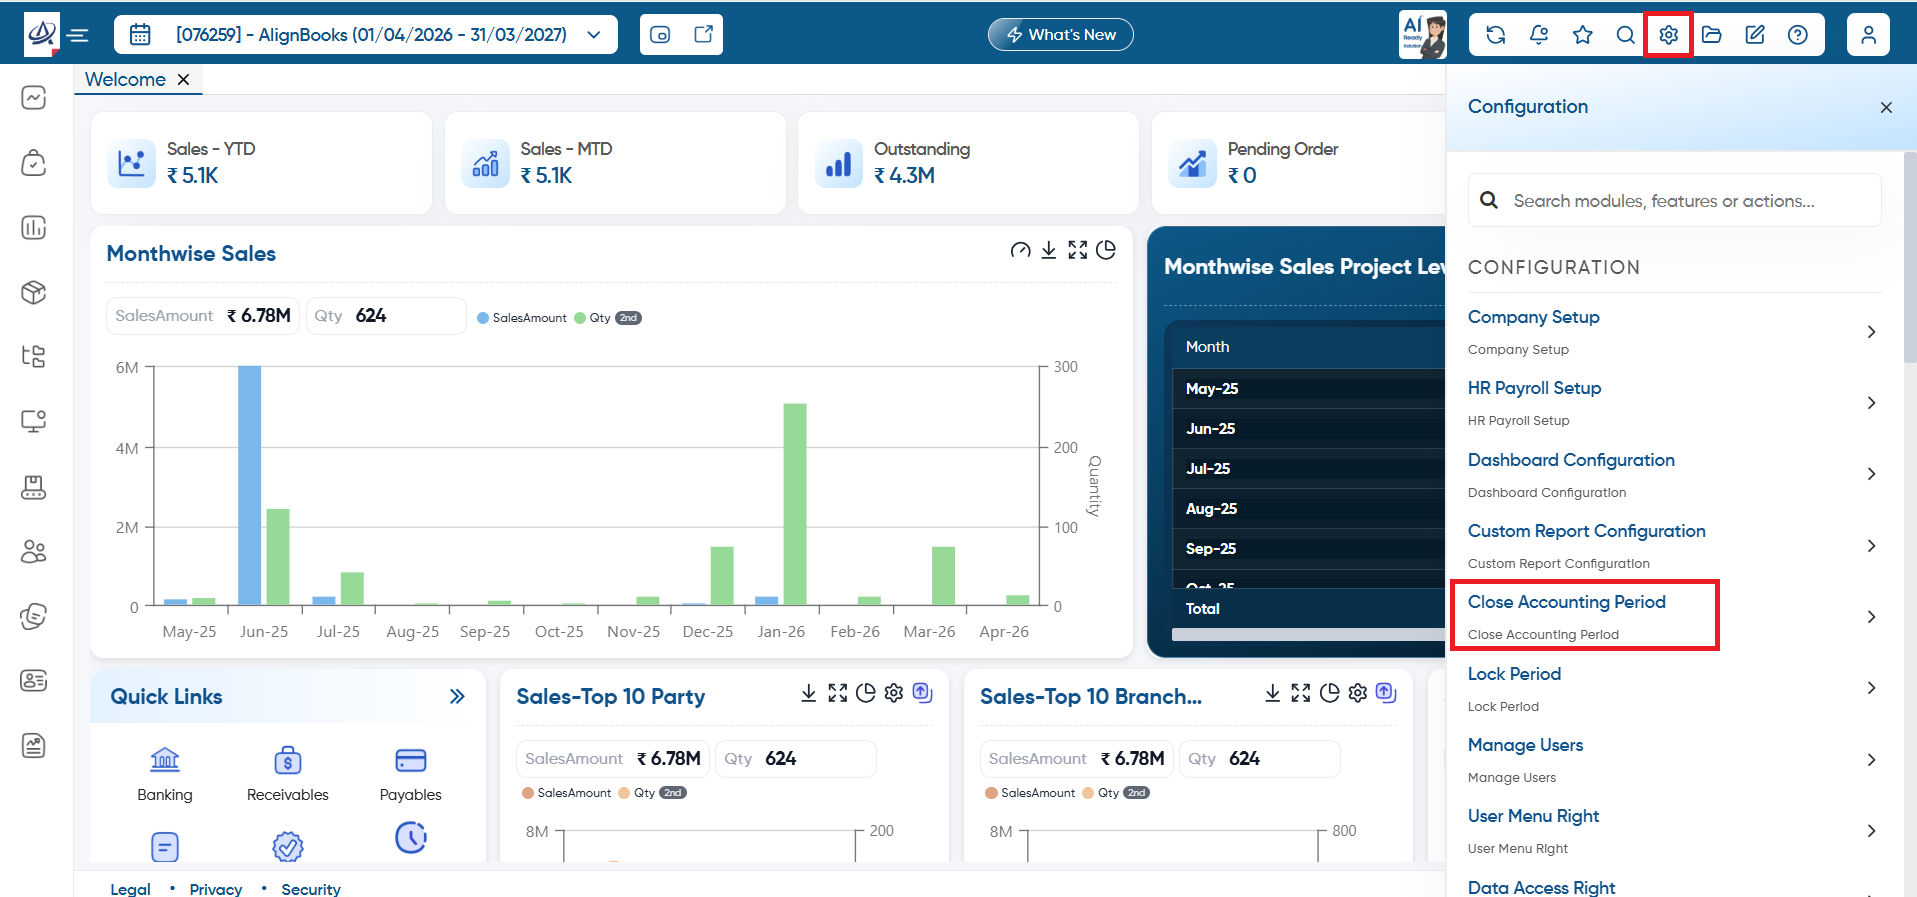Expand Monthwise Sales chart to fullscreen
The width and height of the screenshot is (1917, 897).
[x=1077, y=250]
